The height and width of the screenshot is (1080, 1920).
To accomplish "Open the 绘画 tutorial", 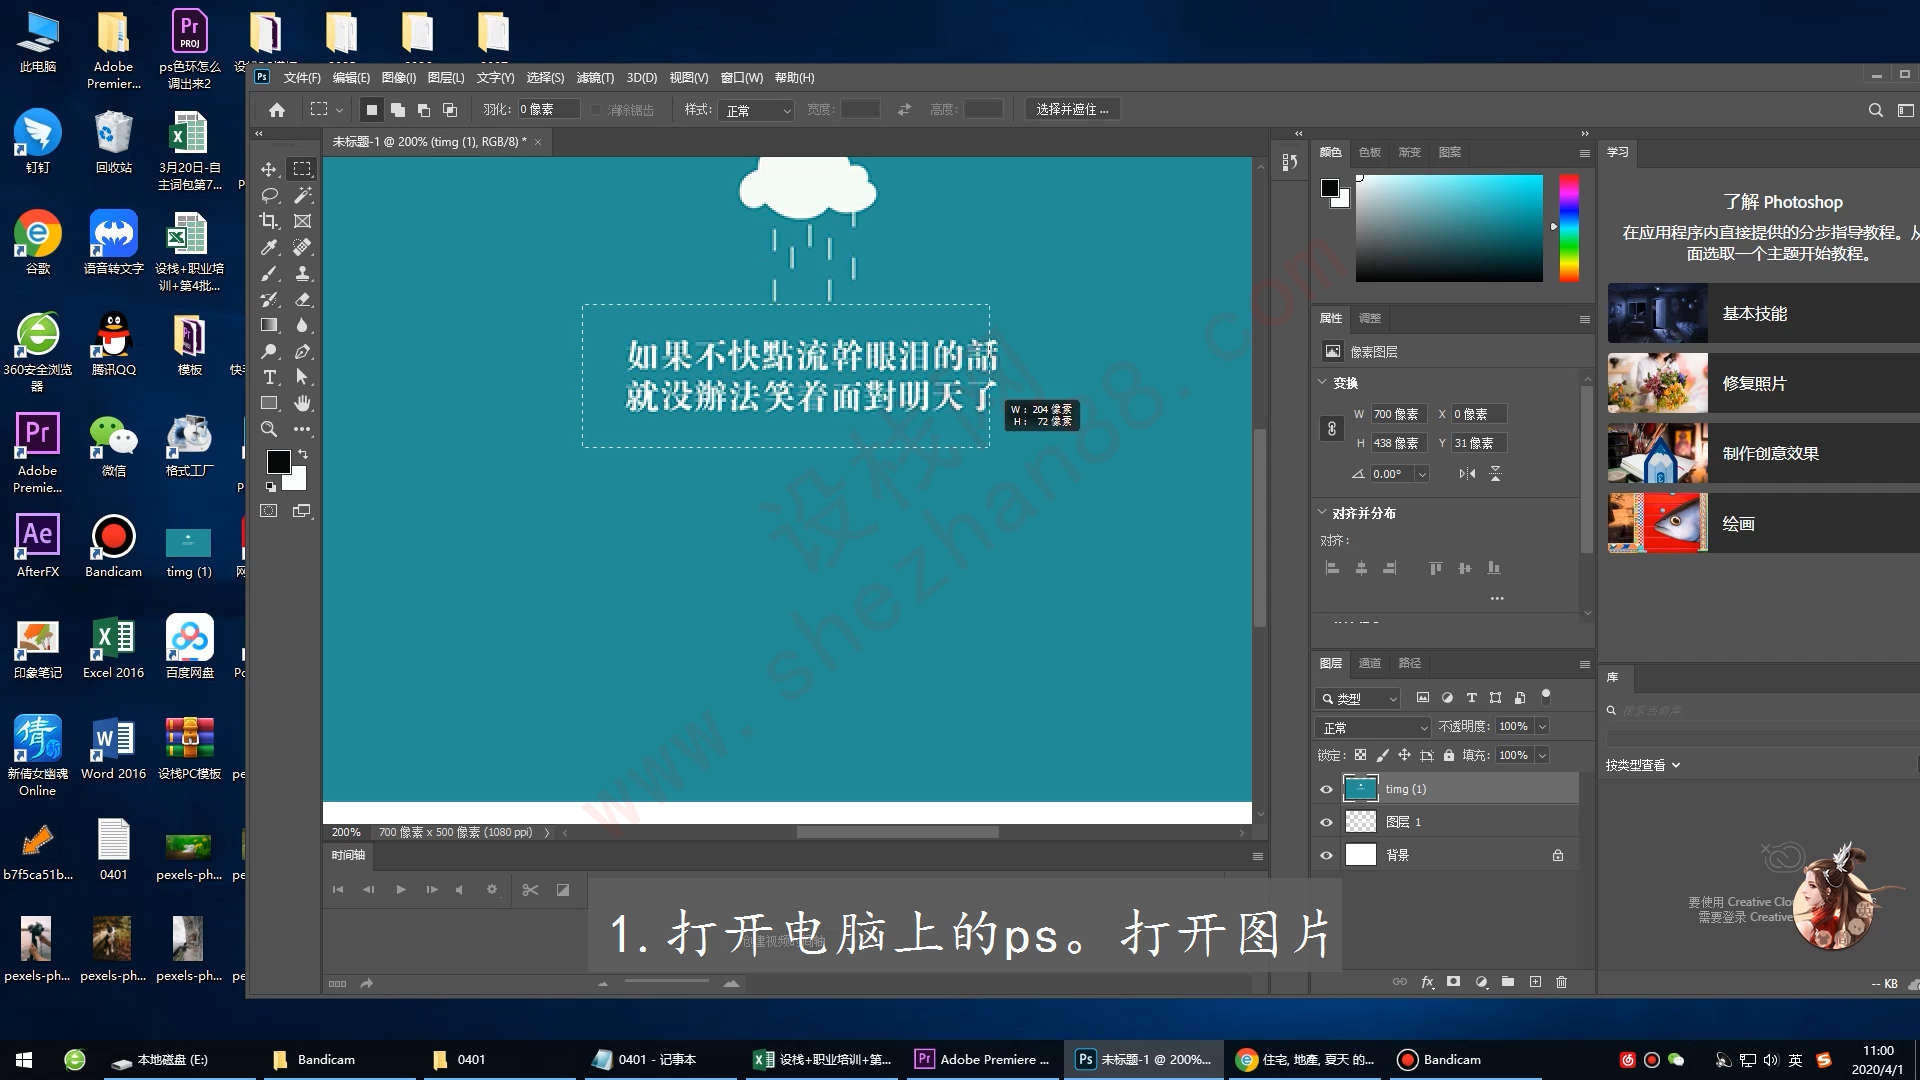I will click(1763, 523).
